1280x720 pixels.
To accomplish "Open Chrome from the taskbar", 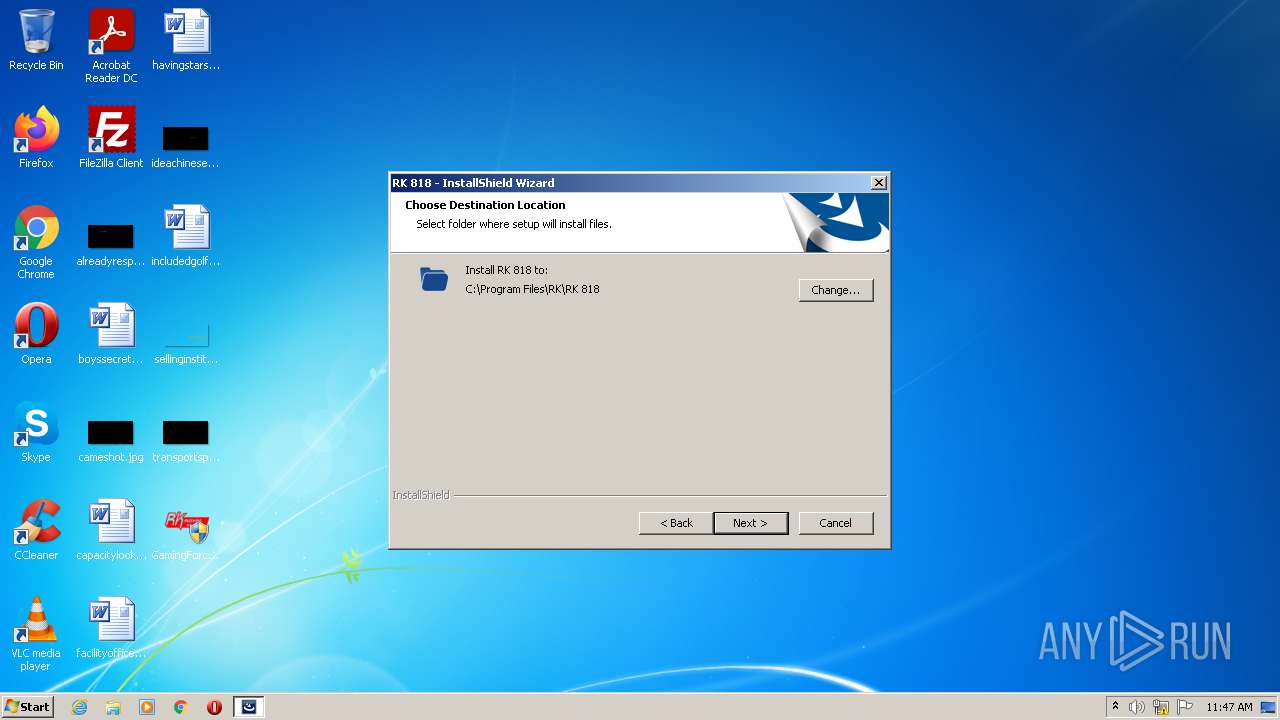I will pyautogui.click(x=181, y=707).
